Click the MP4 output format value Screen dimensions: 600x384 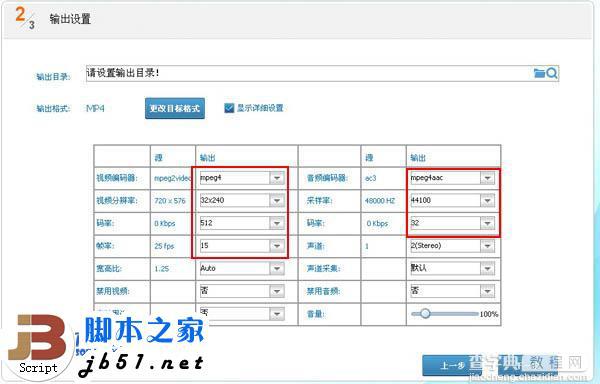pos(95,109)
